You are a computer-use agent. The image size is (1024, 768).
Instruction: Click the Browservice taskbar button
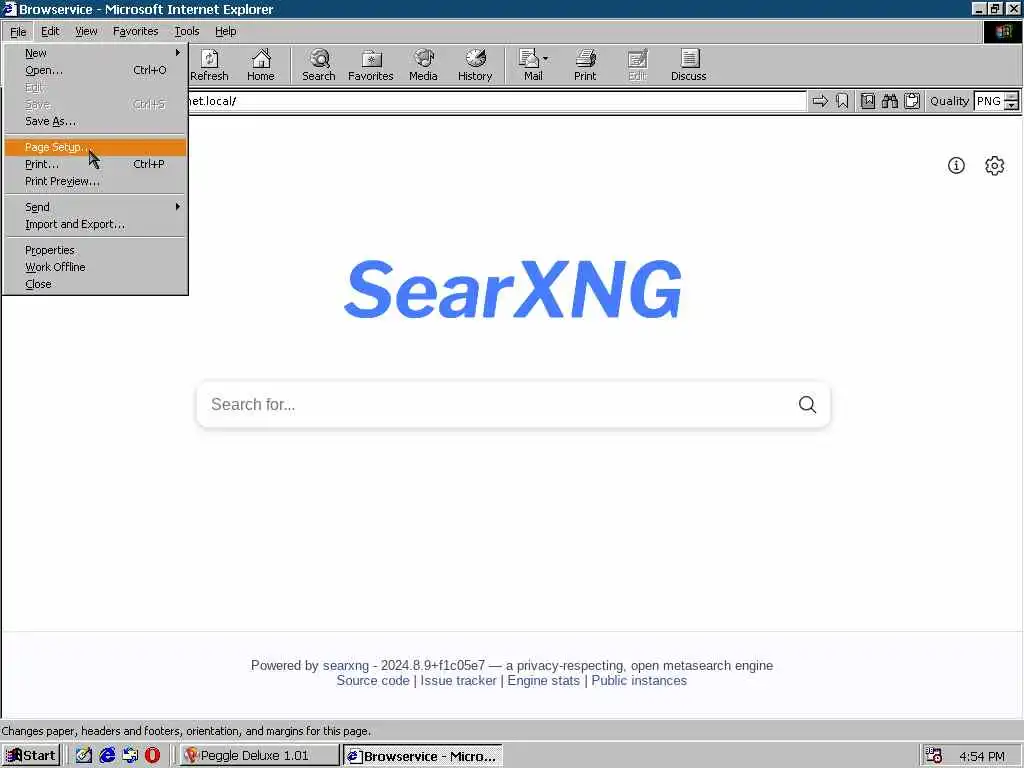coord(423,756)
